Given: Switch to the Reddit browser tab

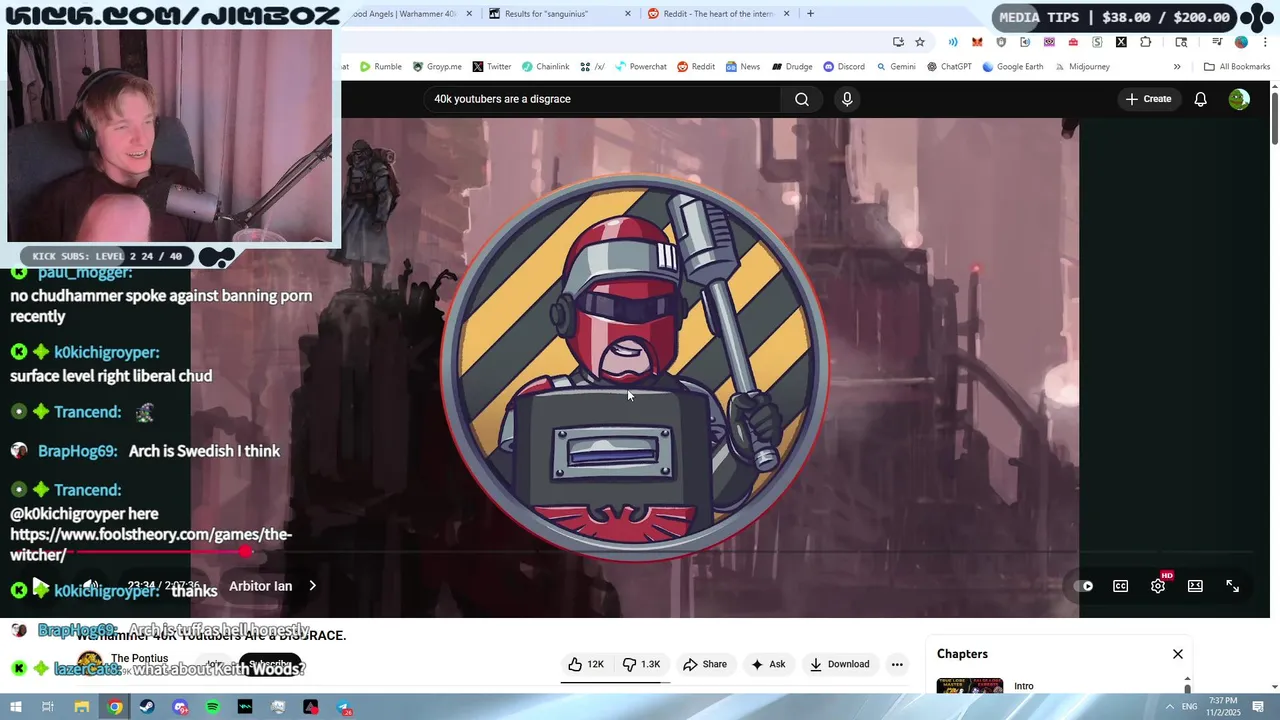Looking at the screenshot, I should point(718,14).
